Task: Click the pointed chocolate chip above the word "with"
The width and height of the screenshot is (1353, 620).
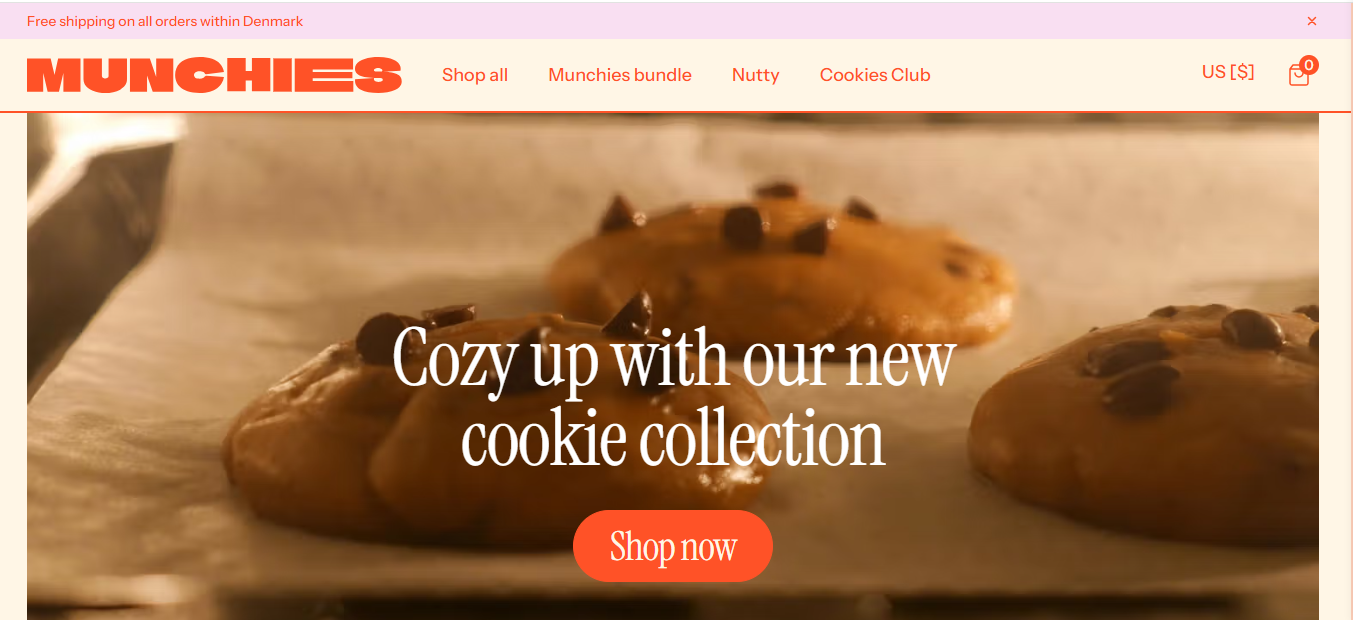Action: tap(628, 313)
